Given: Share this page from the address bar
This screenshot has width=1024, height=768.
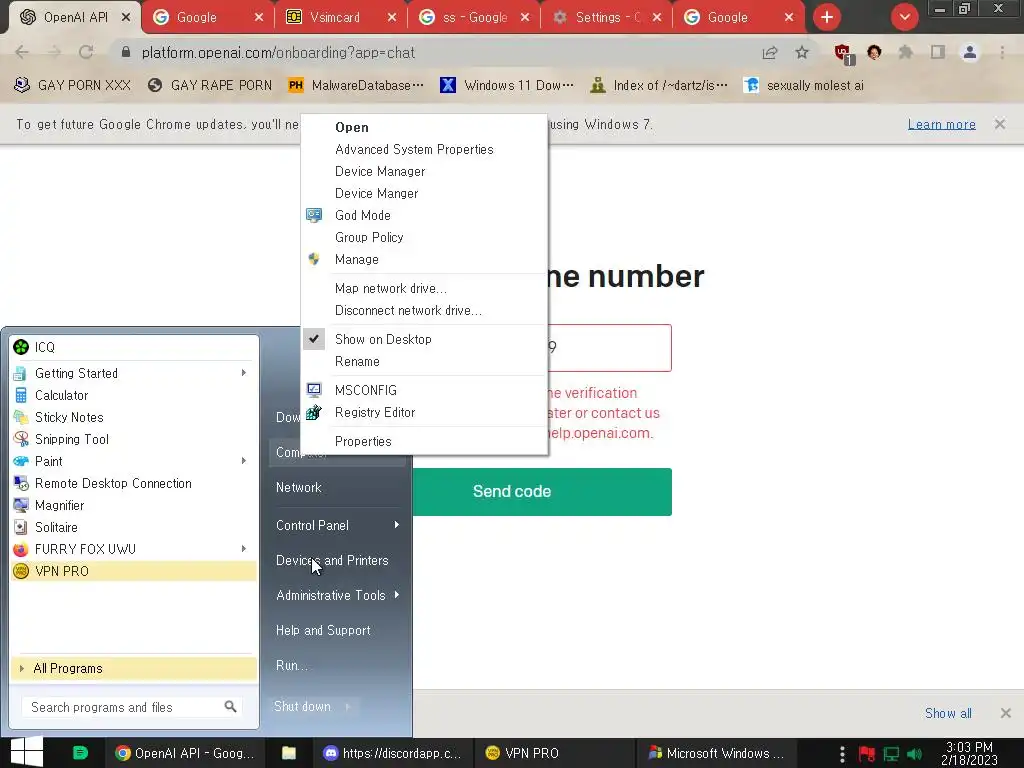Looking at the screenshot, I should (x=770, y=53).
